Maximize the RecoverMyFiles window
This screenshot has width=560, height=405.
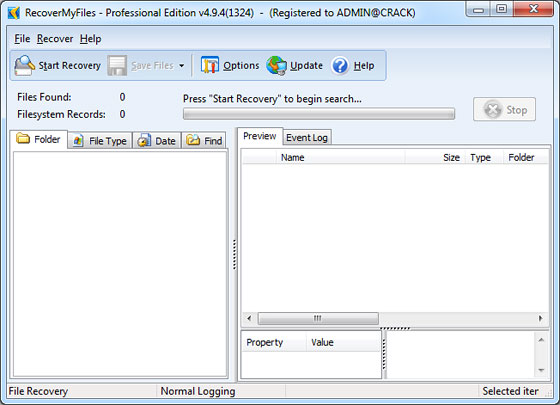(502, 9)
